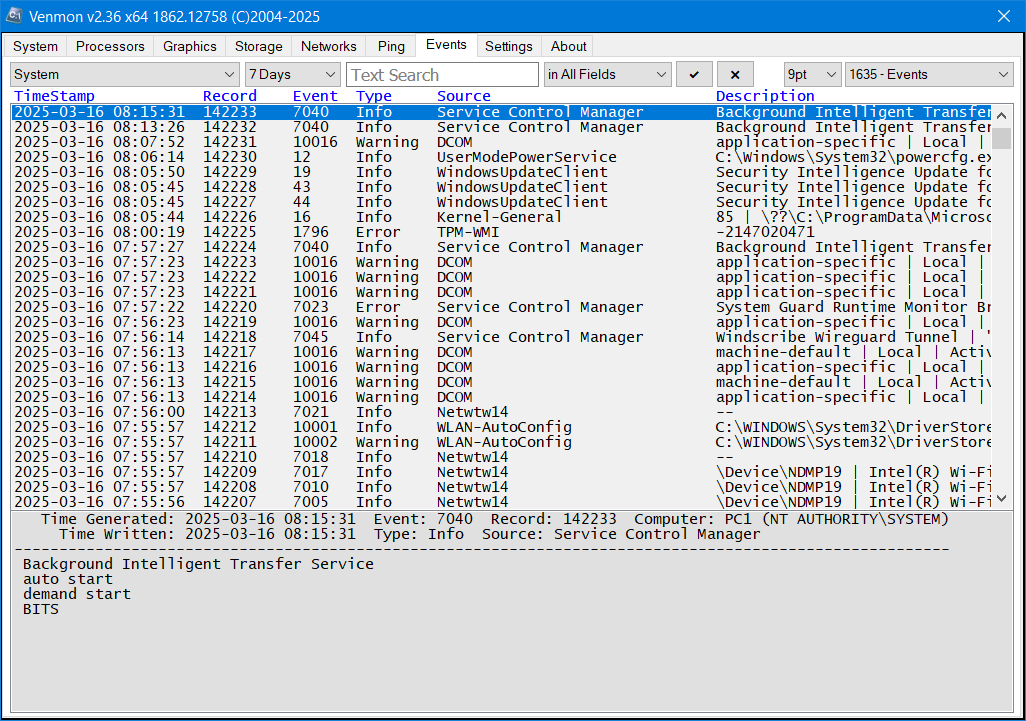This screenshot has height=721, width=1026.
Task: Select the Kernel-General event row
Action: (501, 217)
